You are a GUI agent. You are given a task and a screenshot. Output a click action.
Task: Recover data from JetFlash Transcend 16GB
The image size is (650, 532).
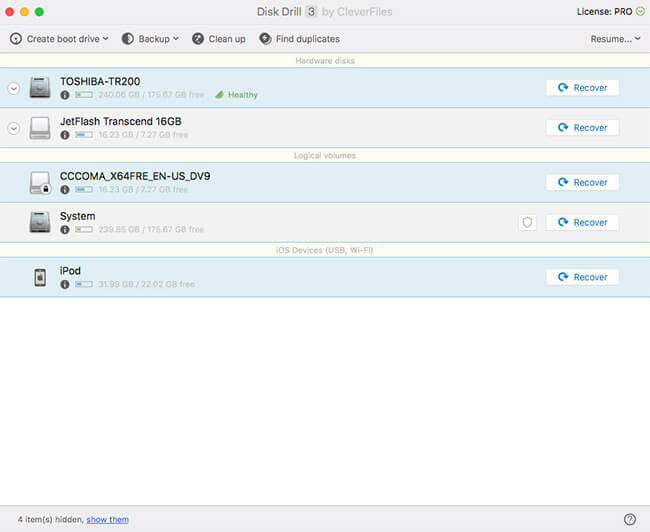(x=582, y=128)
